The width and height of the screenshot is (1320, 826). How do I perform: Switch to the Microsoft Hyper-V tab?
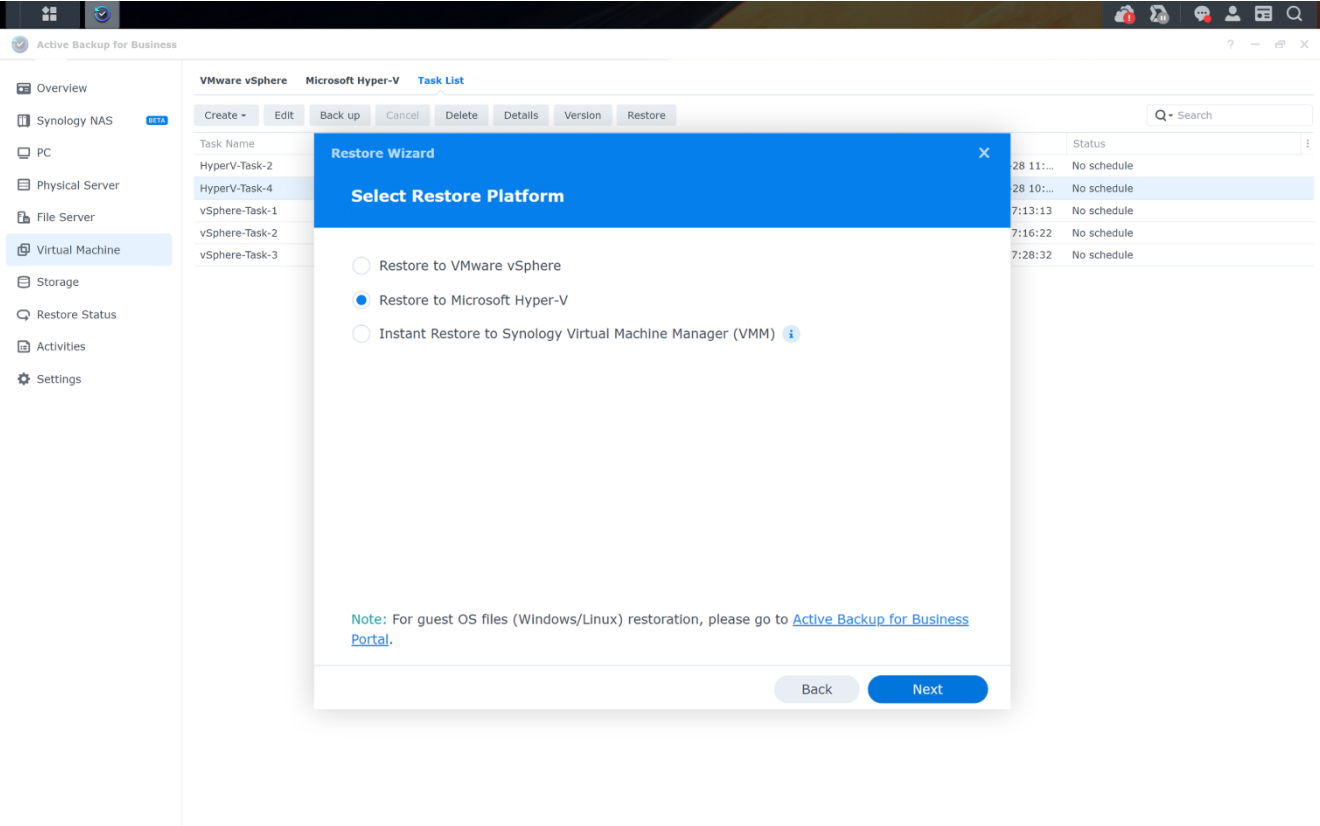pyautogui.click(x=352, y=80)
